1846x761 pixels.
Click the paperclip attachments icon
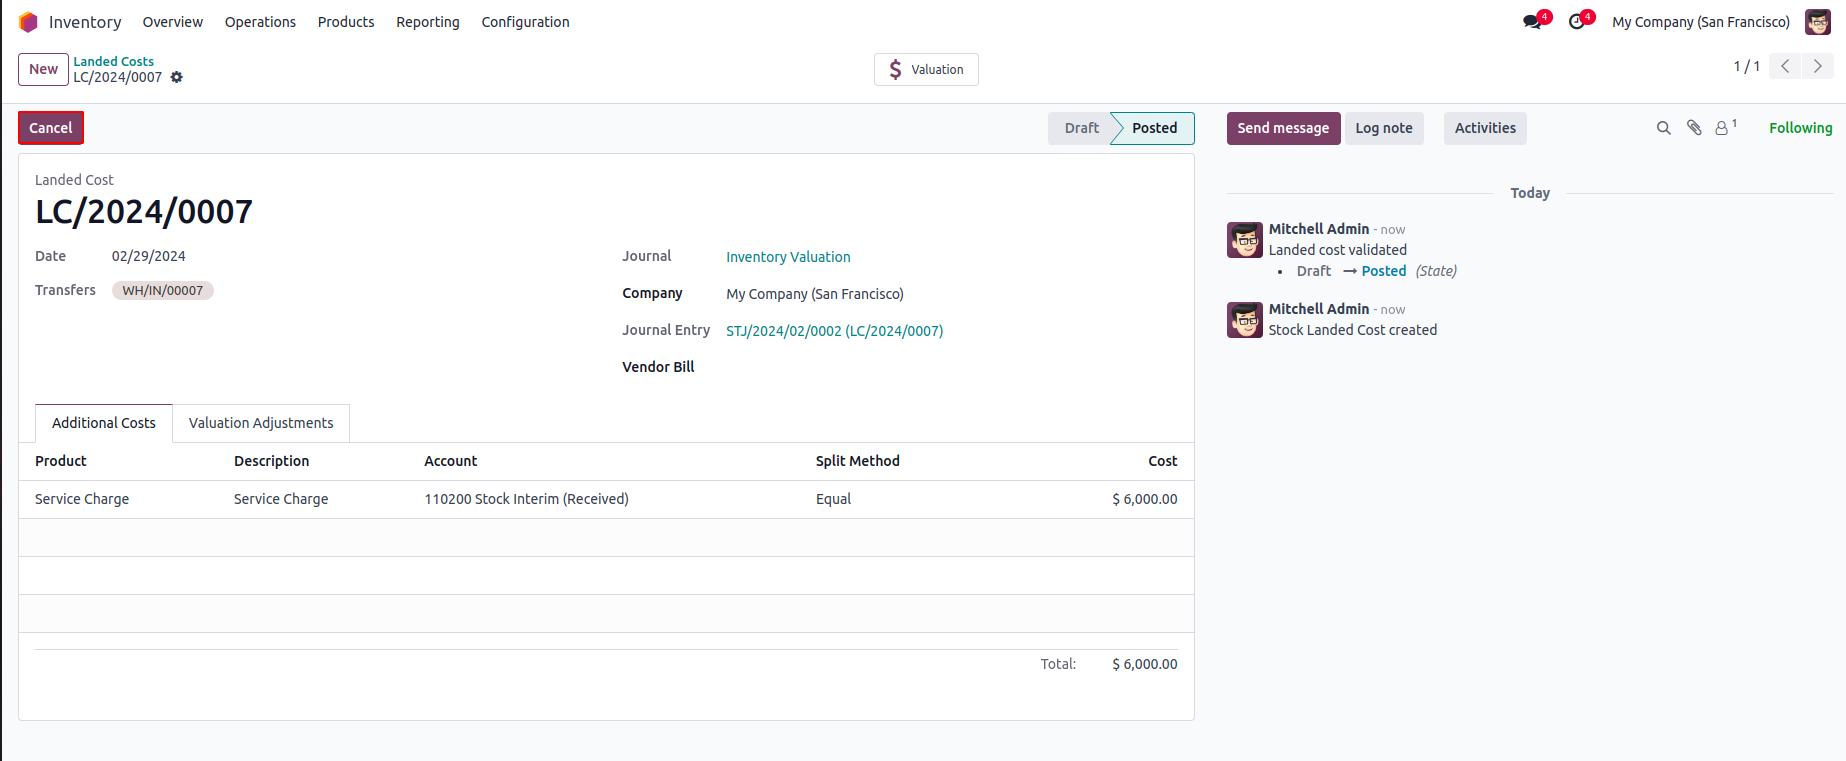coord(1694,128)
